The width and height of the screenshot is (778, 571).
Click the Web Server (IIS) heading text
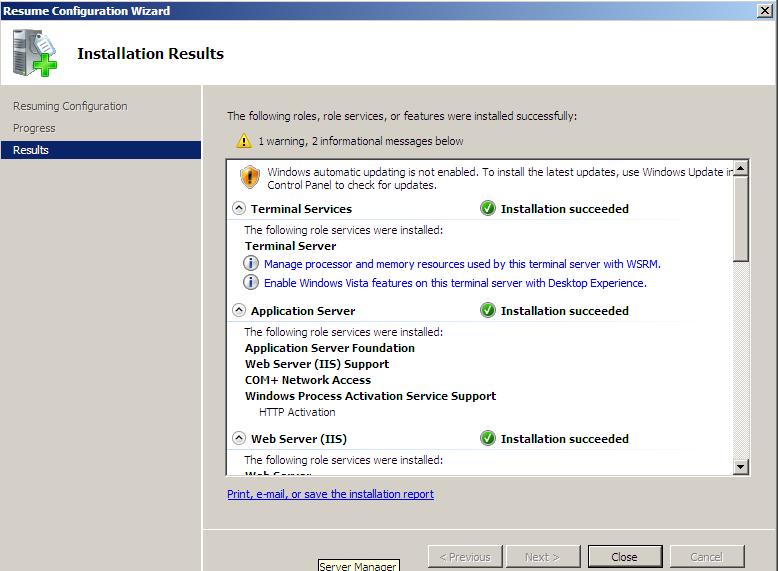299,439
